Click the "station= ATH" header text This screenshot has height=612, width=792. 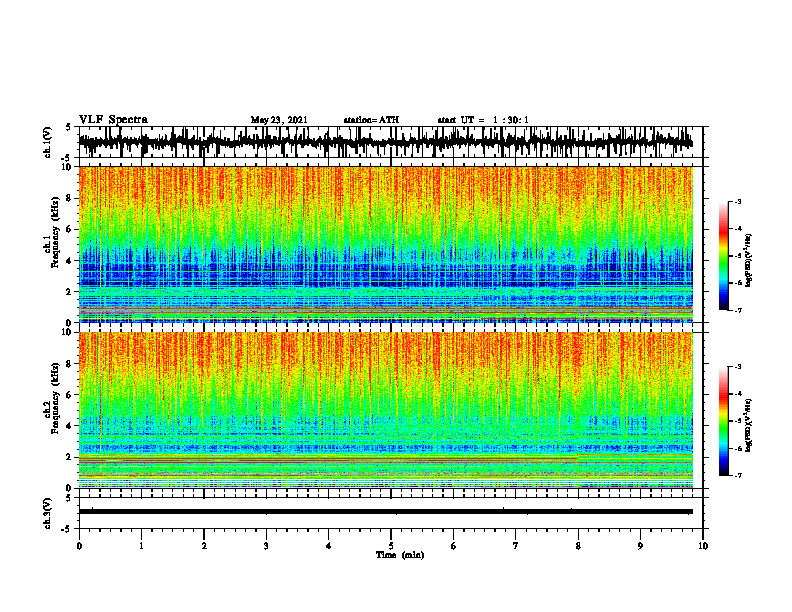pyautogui.click(x=371, y=120)
